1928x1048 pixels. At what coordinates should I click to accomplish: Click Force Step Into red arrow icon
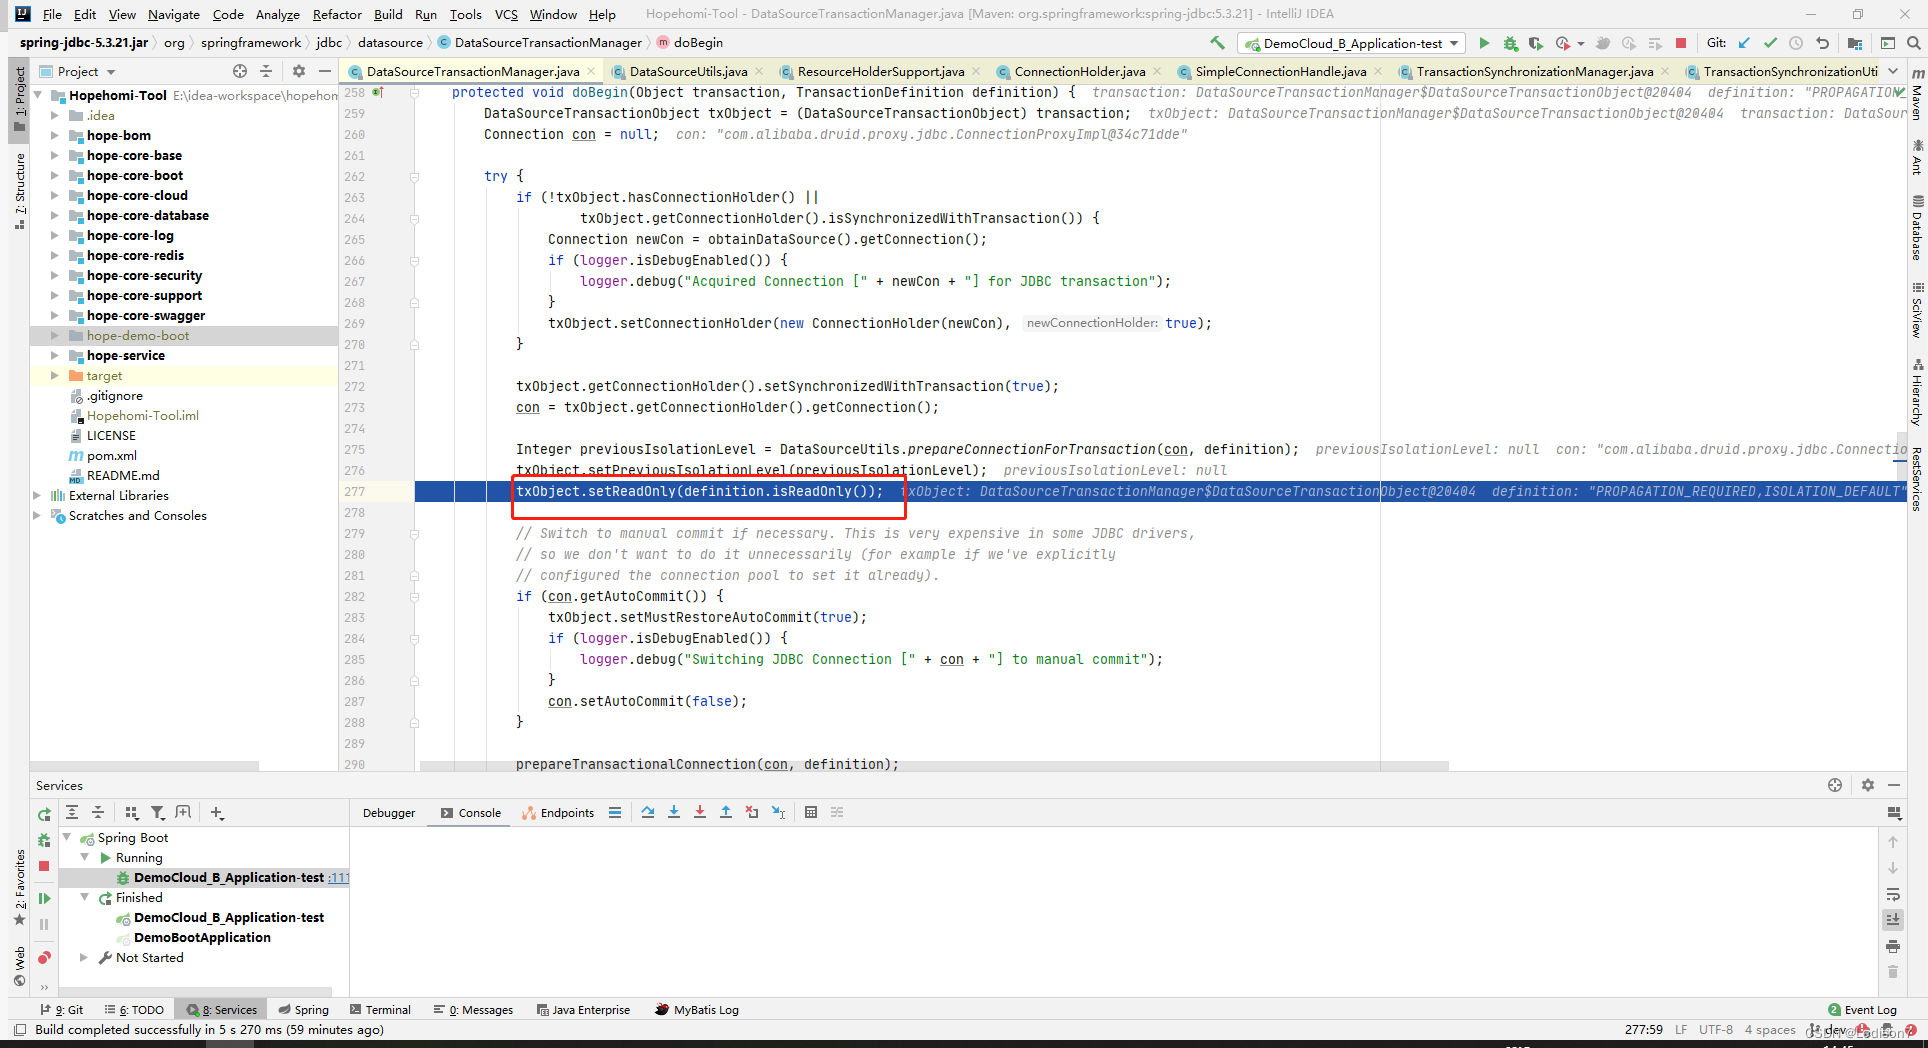[700, 812]
